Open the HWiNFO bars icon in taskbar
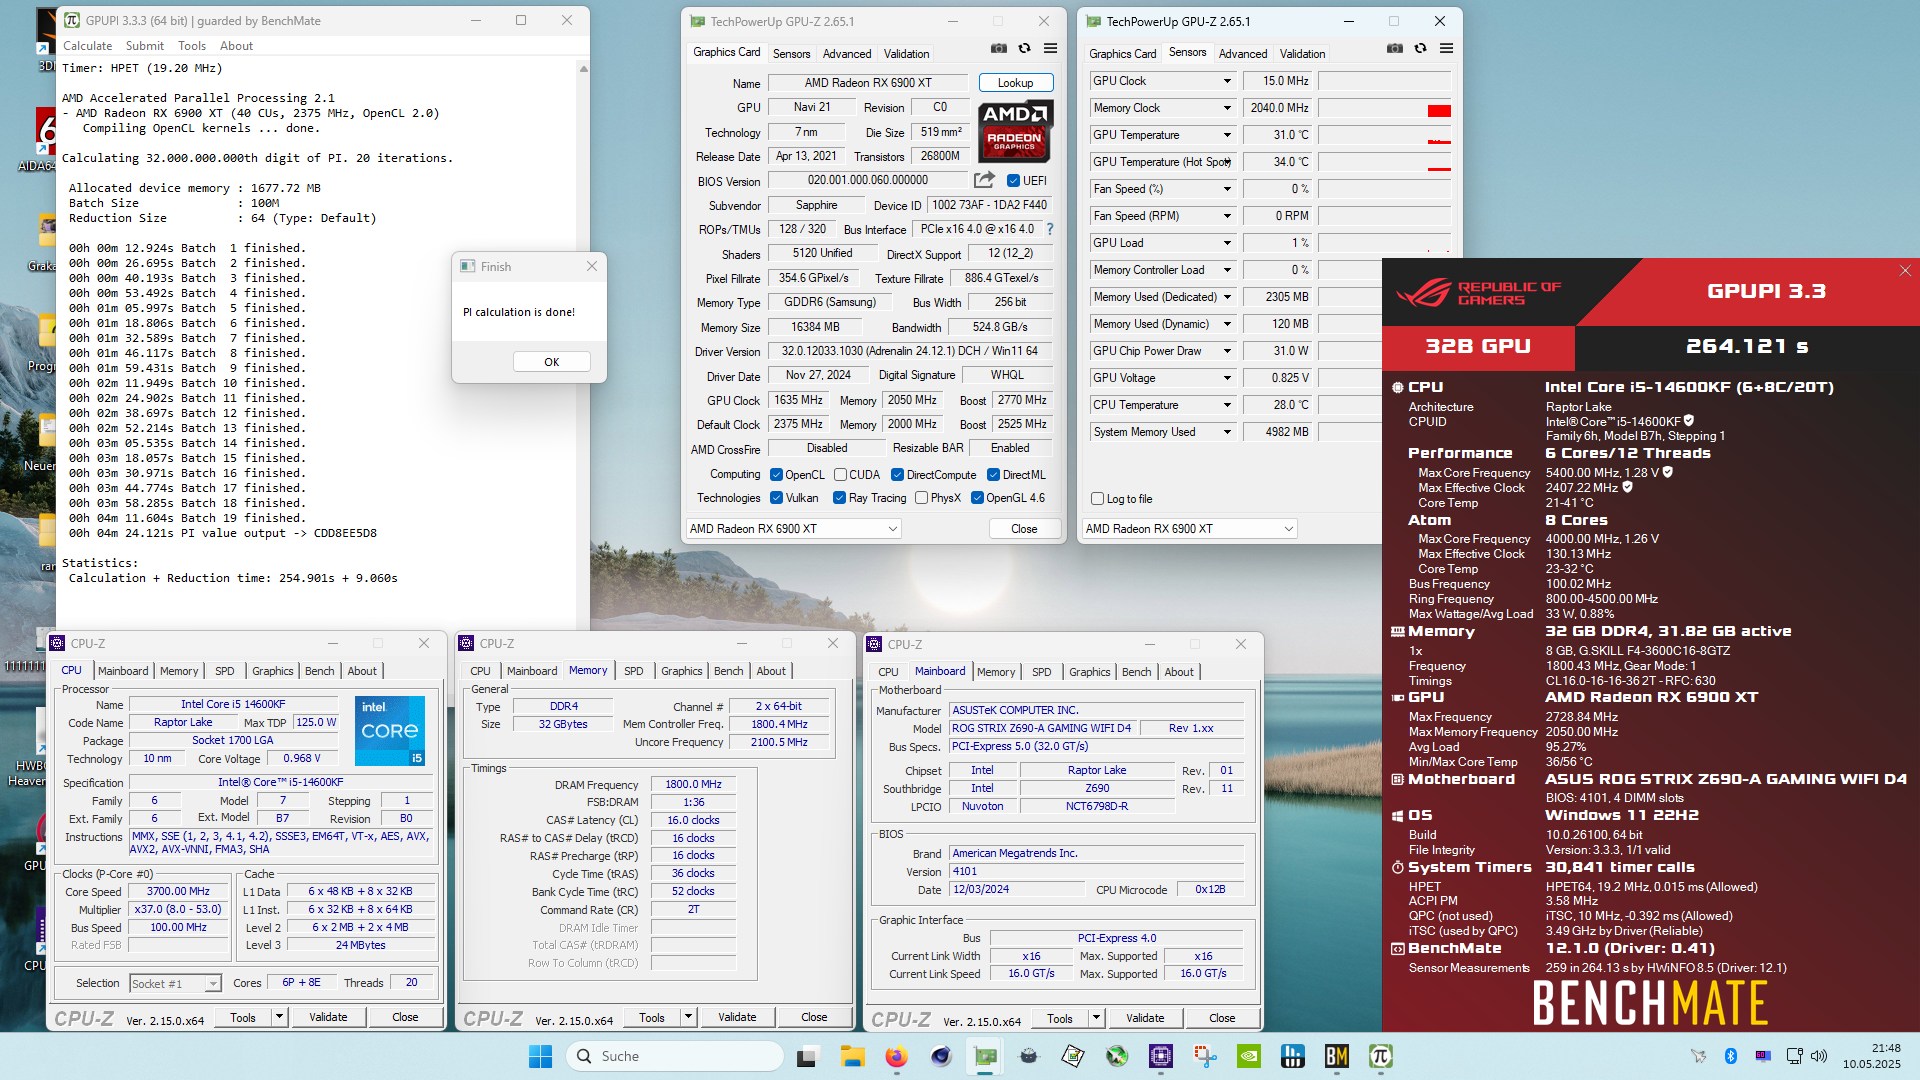The width and height of the screenshot is (1920, 1080). click(x=1293, y=1056)
